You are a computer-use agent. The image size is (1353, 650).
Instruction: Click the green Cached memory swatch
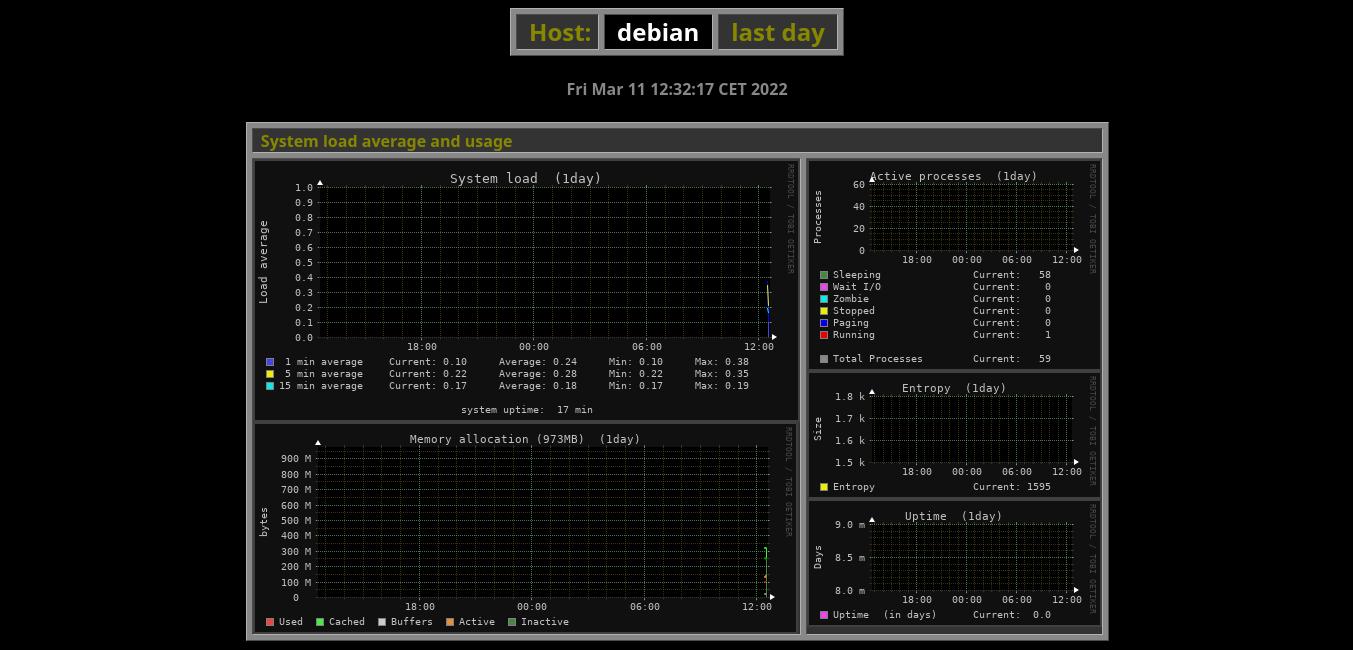(320, 622)
